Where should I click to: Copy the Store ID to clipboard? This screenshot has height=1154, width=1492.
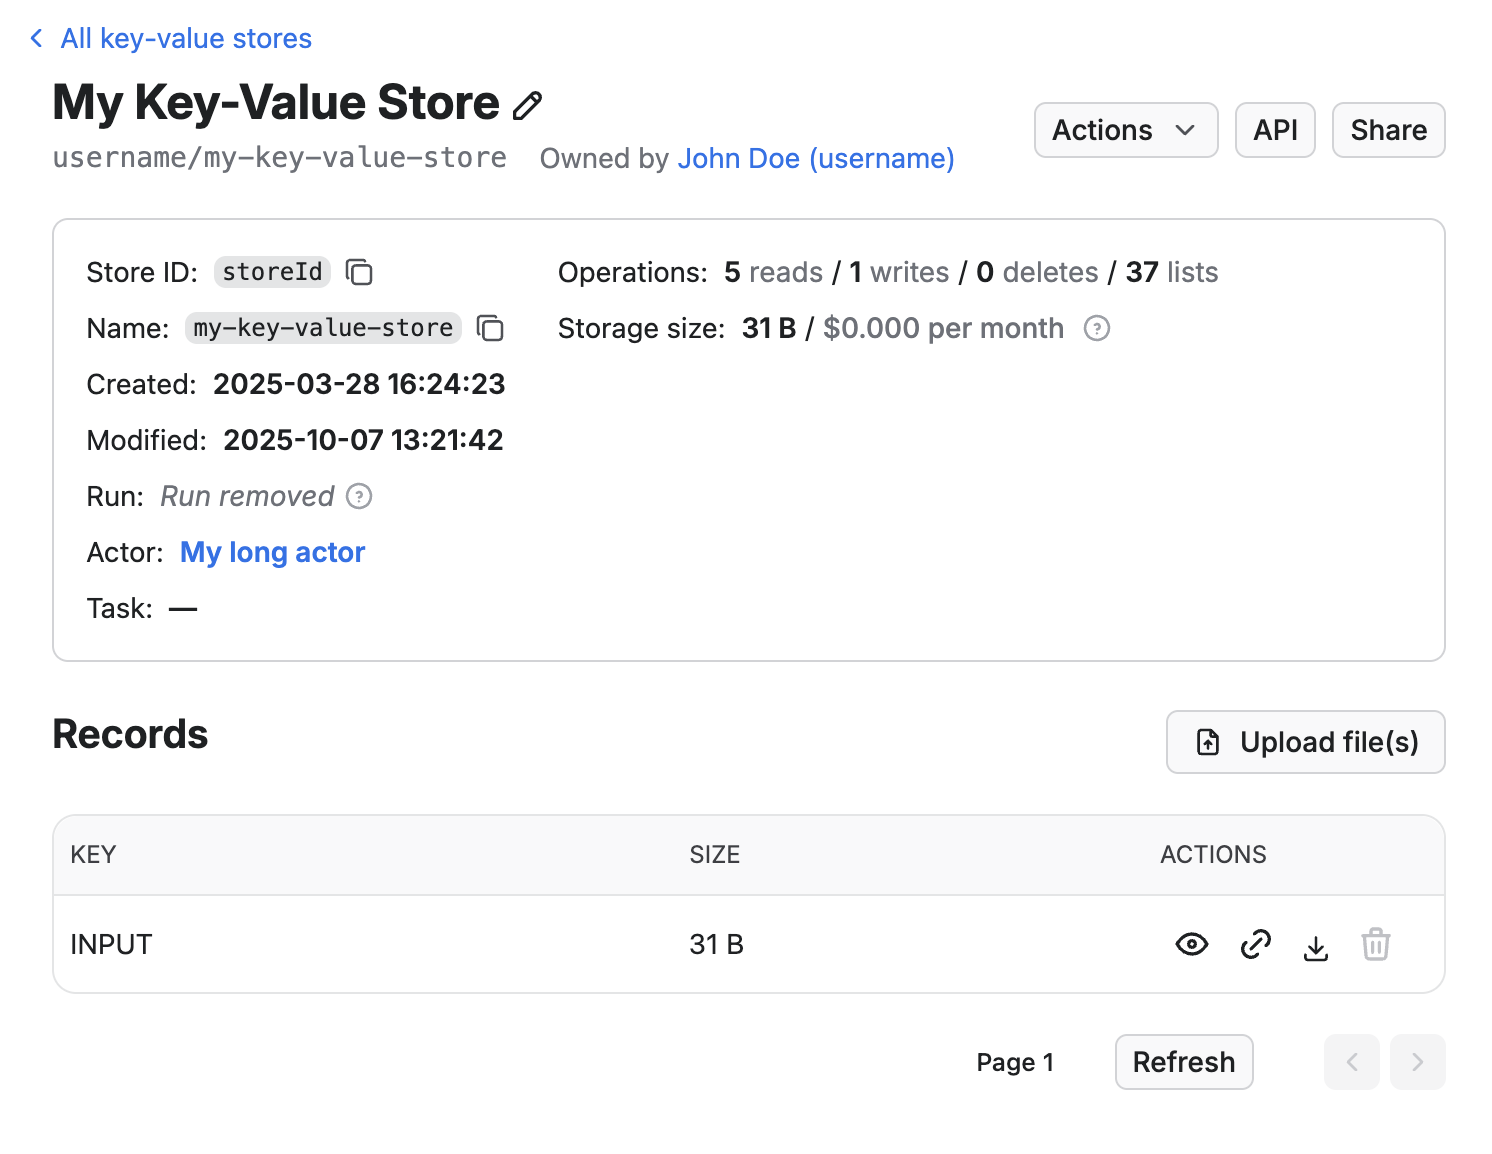[359, 272]
